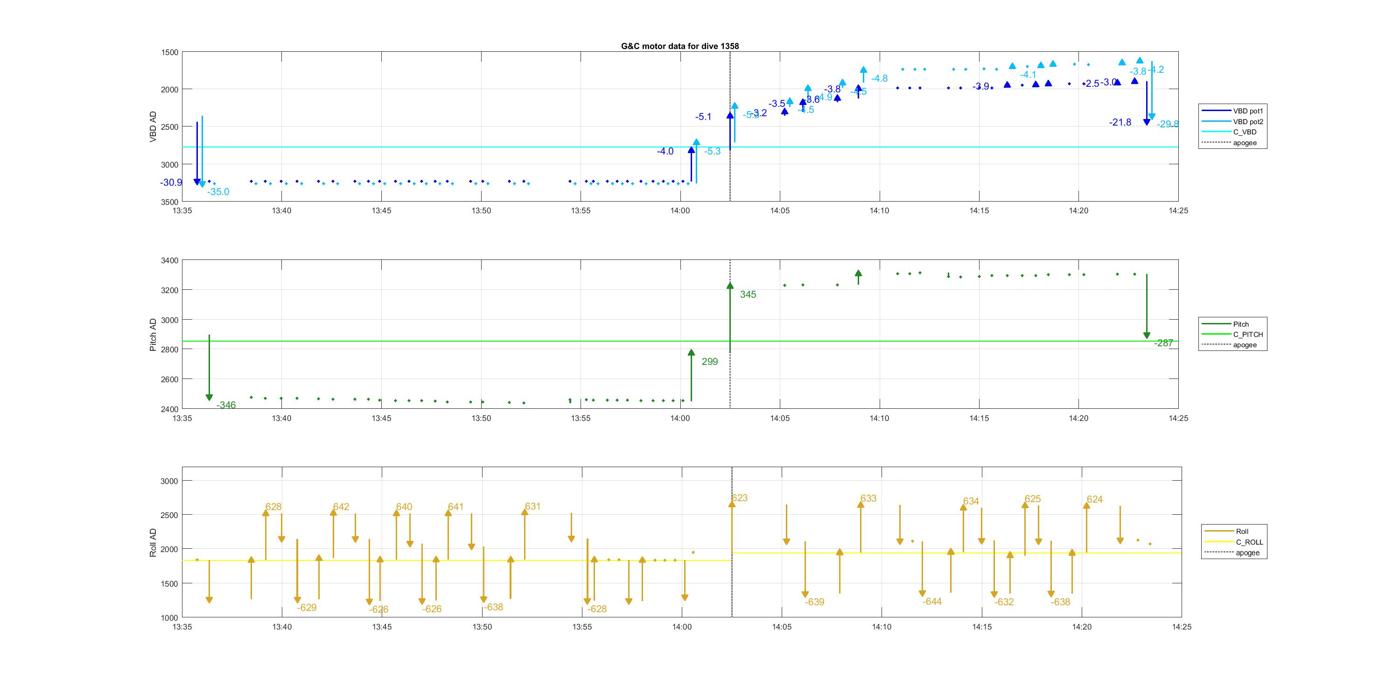Image resolution: width=1400 pixels, height=693 pixels.
Task: Select the 299 pitch move label
Action: click(709, 362)
